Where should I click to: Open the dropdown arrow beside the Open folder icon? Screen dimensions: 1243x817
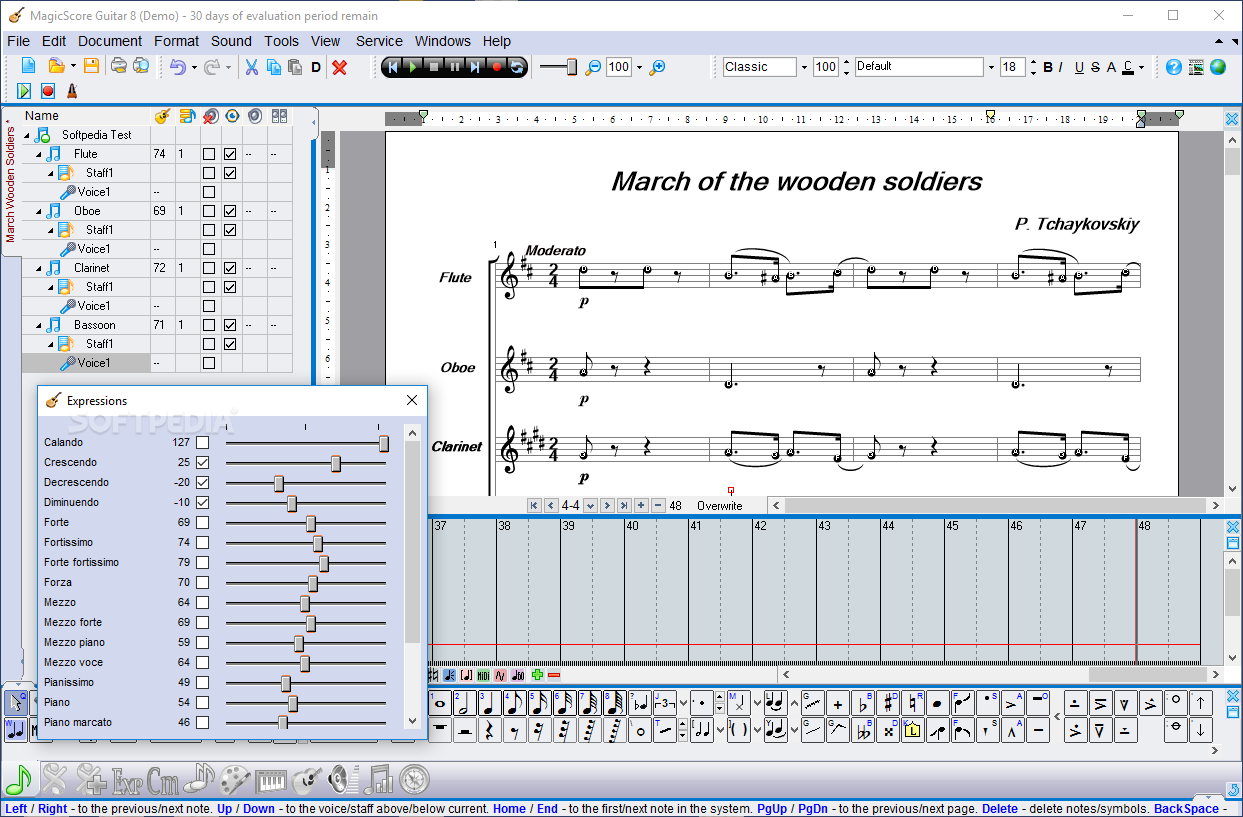click(72, 67)
